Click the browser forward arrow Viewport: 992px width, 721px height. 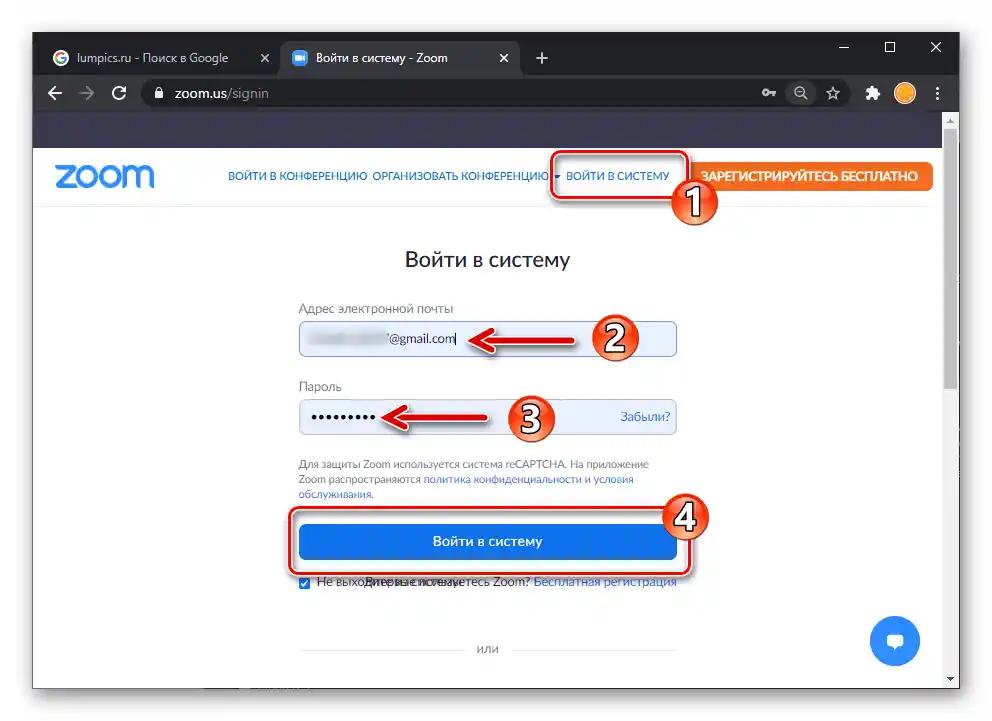click(87, 94)
